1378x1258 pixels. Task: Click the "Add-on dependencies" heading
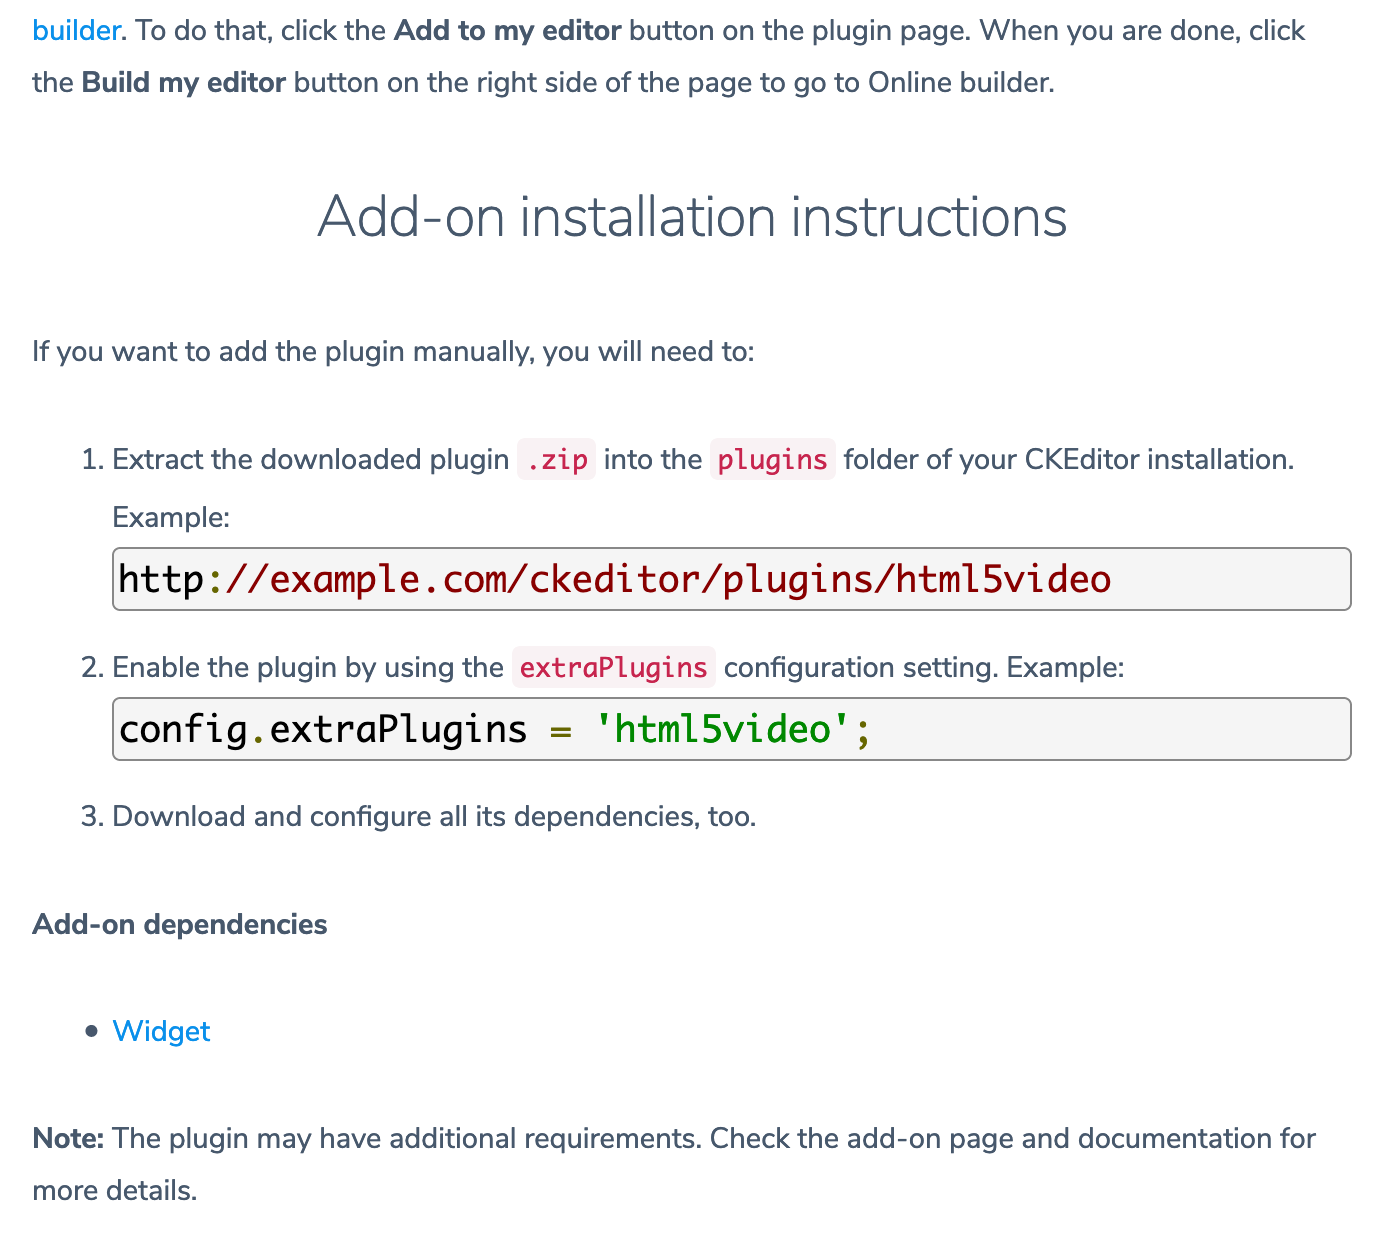click(x=180, y=924)
